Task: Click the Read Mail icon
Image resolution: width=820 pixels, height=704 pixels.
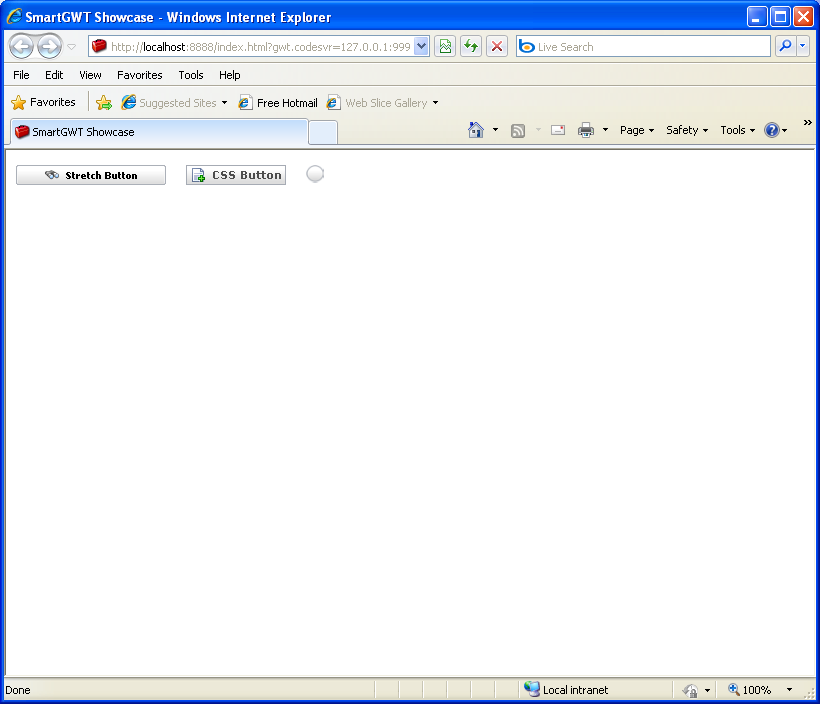Action: tap(558, 130)
